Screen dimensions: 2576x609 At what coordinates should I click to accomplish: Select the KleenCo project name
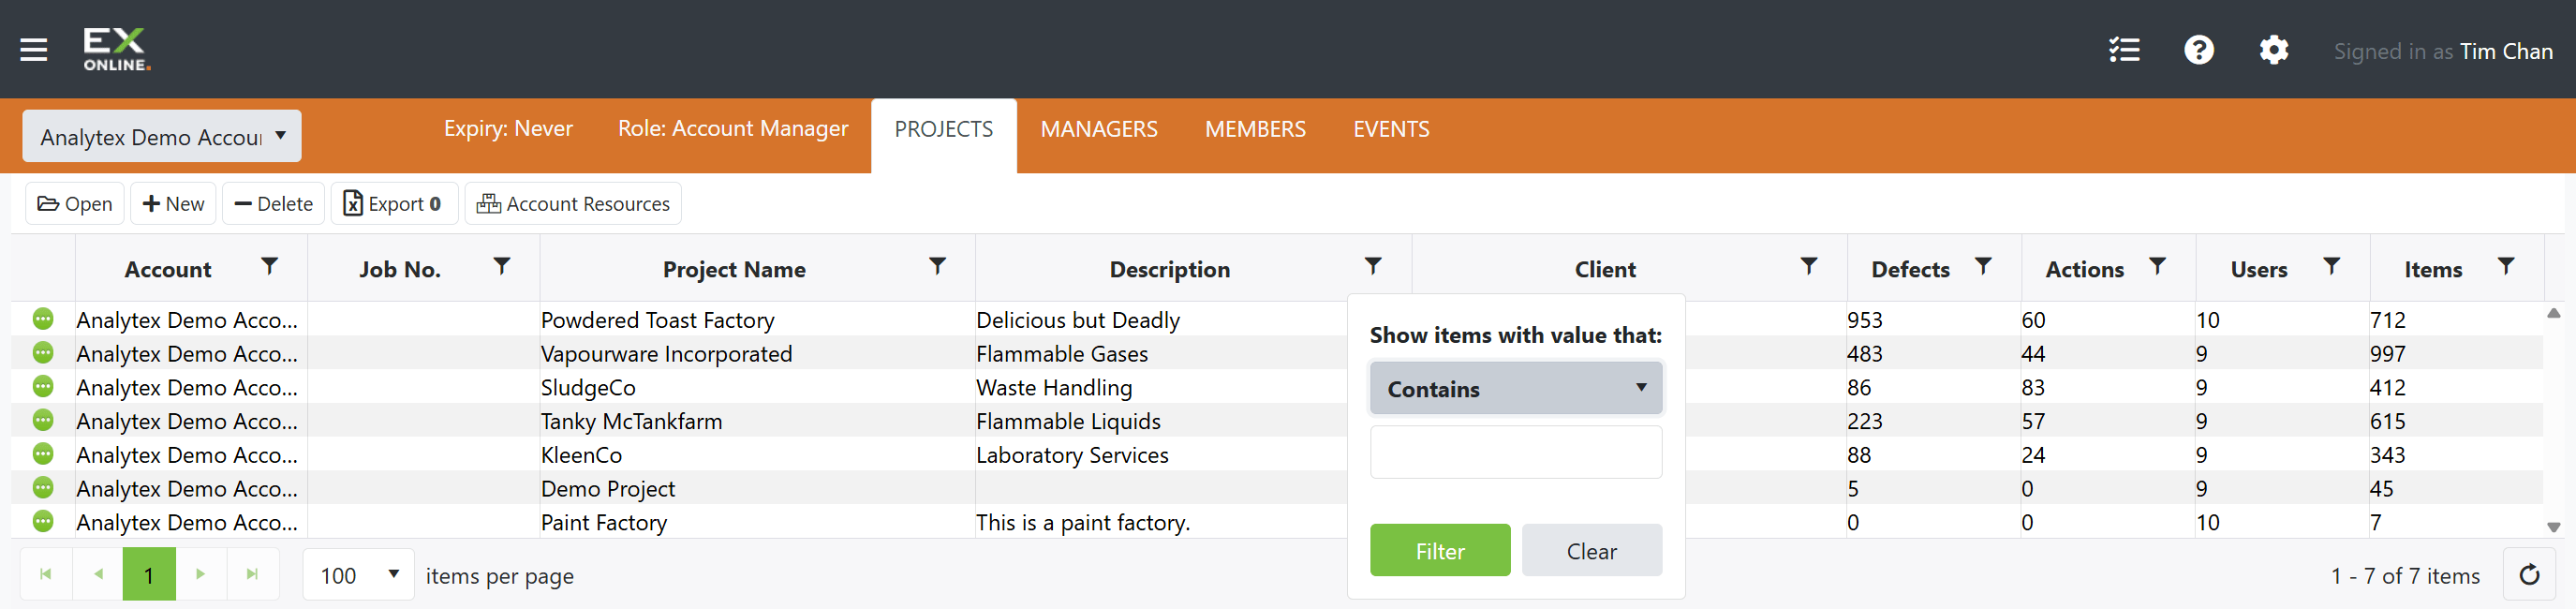point(581,455)
